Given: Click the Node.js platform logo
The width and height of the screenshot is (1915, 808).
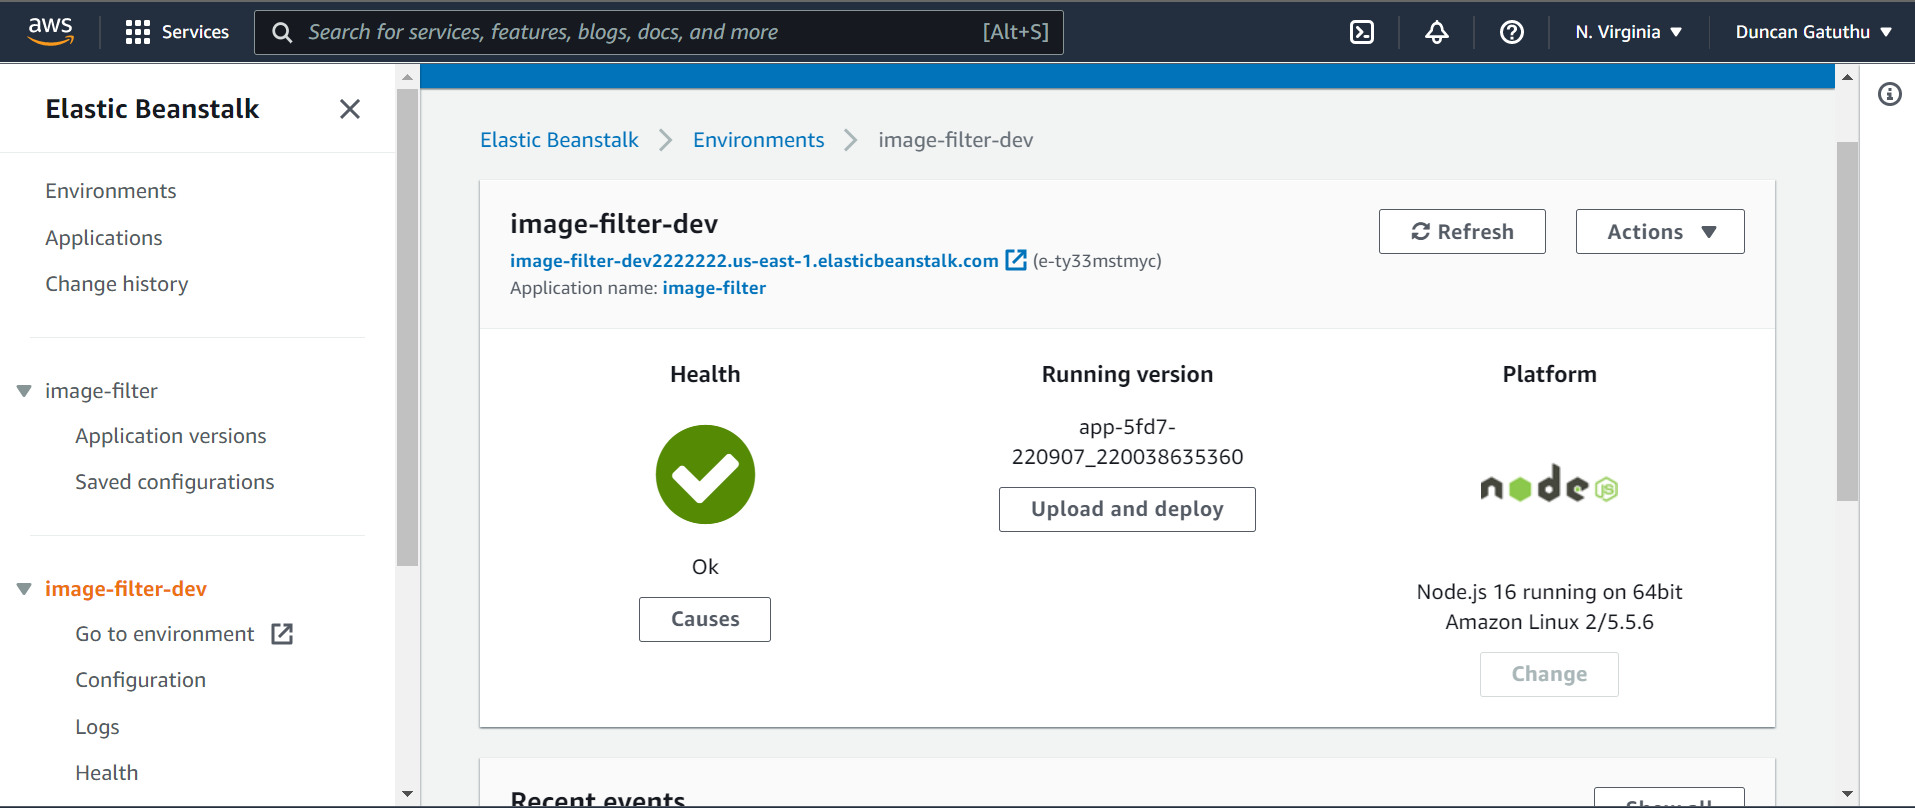Looking at the screenshot, I should tap(1549, 485).
